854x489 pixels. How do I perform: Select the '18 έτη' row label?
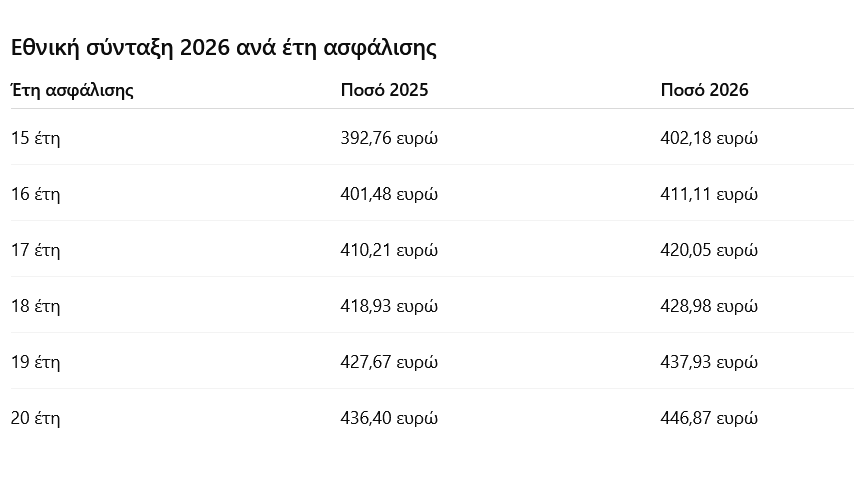pos(36,306)
